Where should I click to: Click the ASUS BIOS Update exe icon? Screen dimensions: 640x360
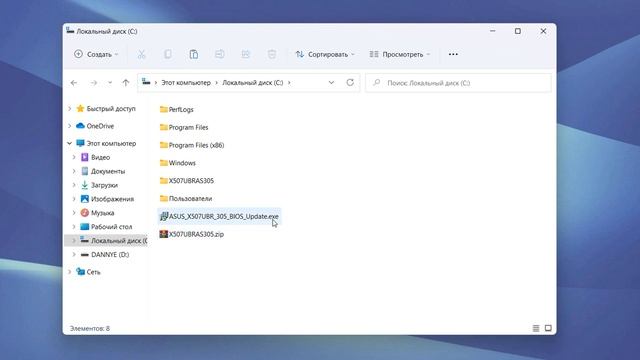coord(164,216)
